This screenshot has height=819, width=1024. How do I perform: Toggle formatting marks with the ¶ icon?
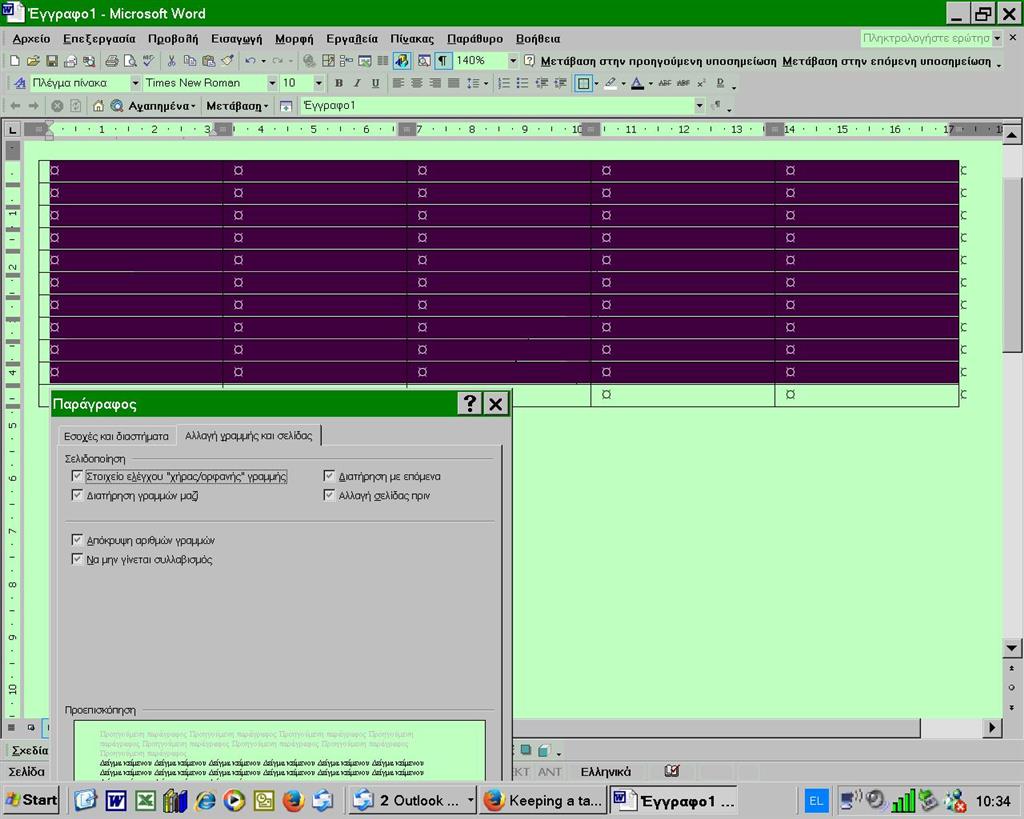click(x=443, y=61)
